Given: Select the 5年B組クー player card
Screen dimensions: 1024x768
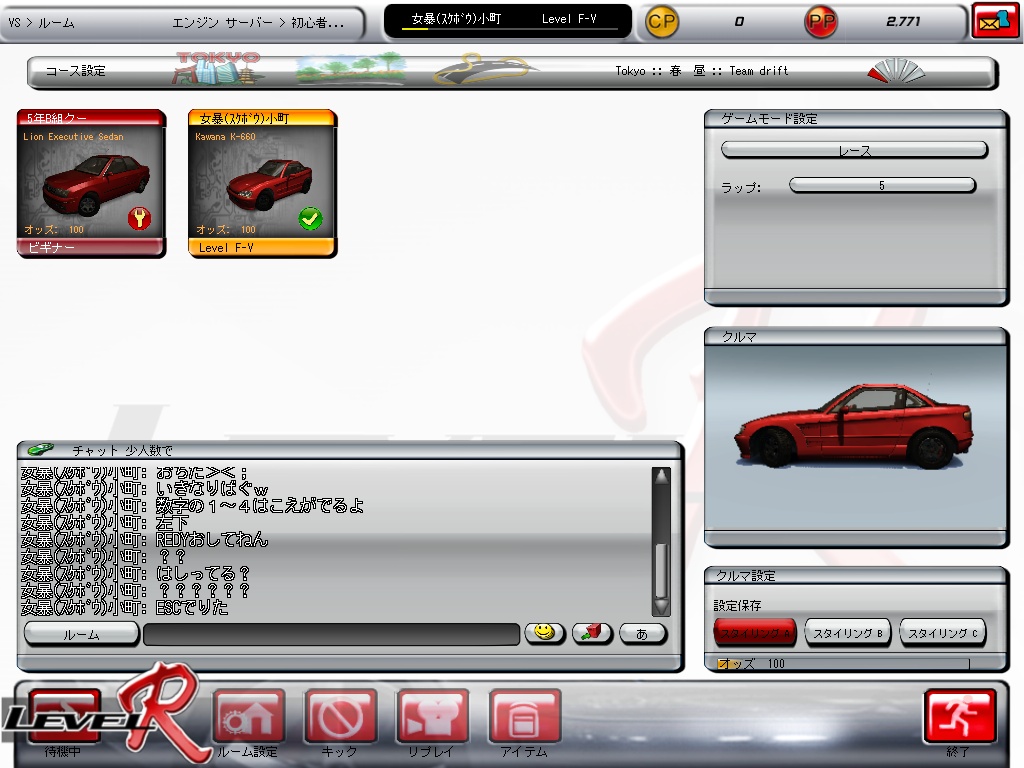Looking at the screenshot, I should coord(91,184).
